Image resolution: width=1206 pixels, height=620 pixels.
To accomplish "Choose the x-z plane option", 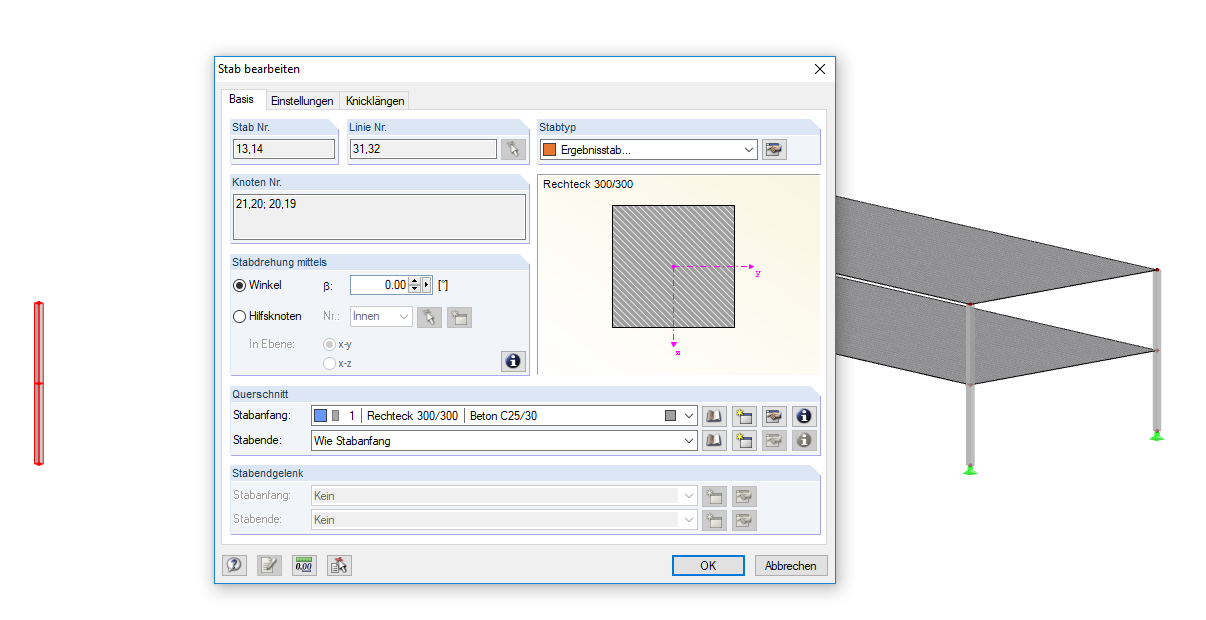I will pos(329,363).
